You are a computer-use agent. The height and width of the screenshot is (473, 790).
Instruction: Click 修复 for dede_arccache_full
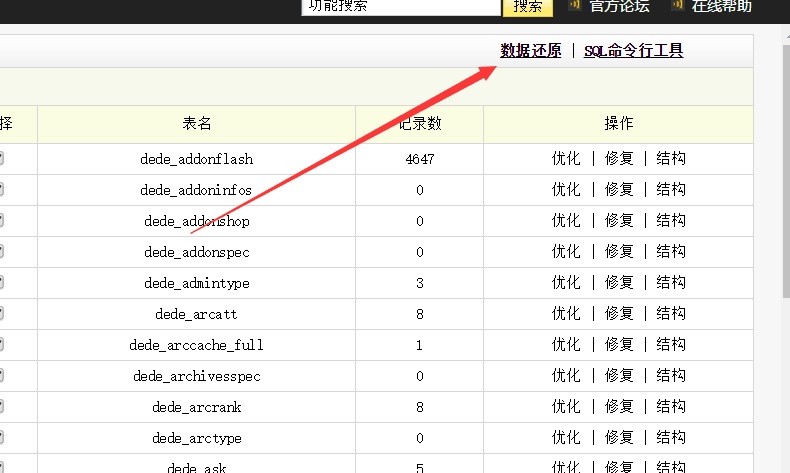[x=619, y=345]
